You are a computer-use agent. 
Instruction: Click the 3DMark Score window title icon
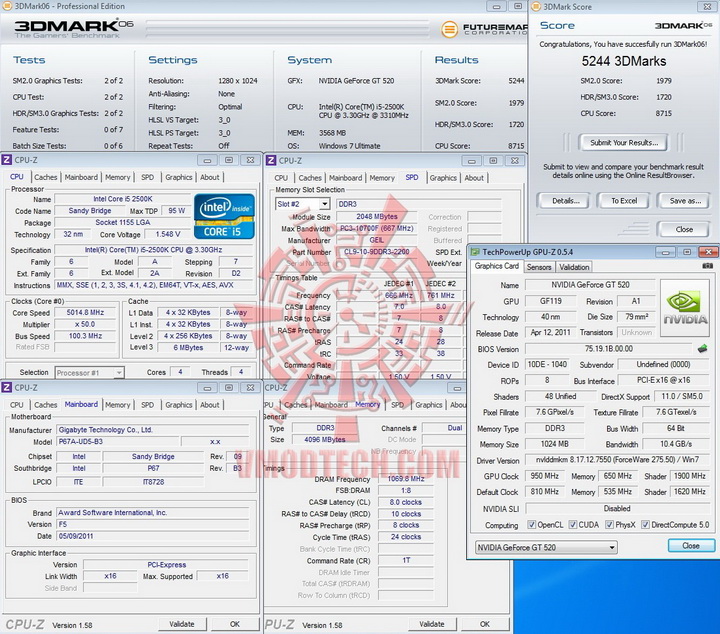click(536, 6)
